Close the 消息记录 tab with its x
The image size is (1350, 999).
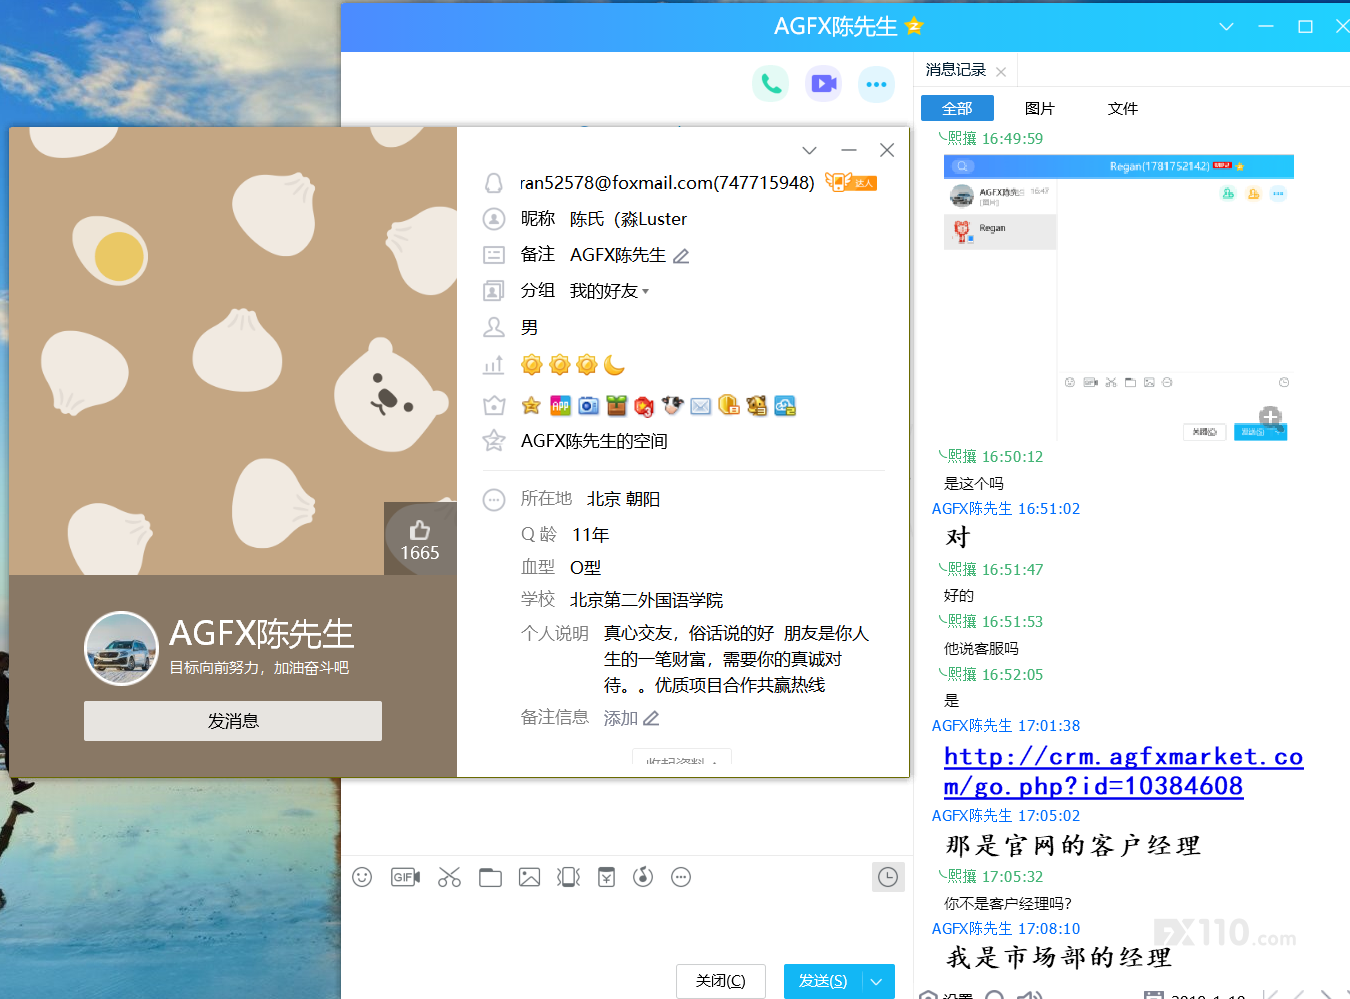tap(1001, 71)
